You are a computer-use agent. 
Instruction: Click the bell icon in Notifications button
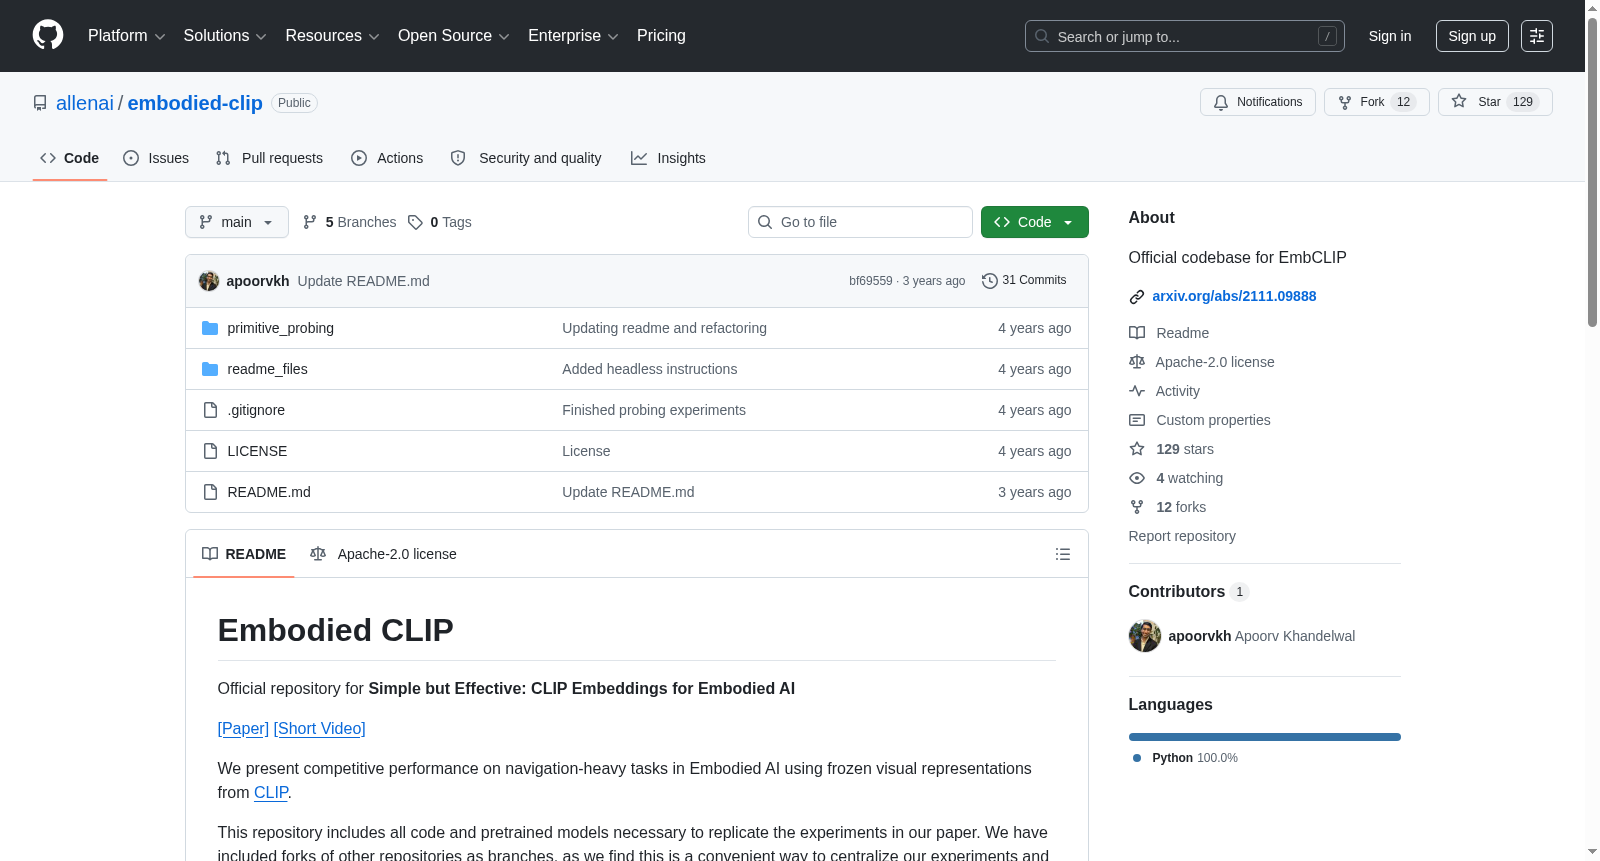point(1221,102)
